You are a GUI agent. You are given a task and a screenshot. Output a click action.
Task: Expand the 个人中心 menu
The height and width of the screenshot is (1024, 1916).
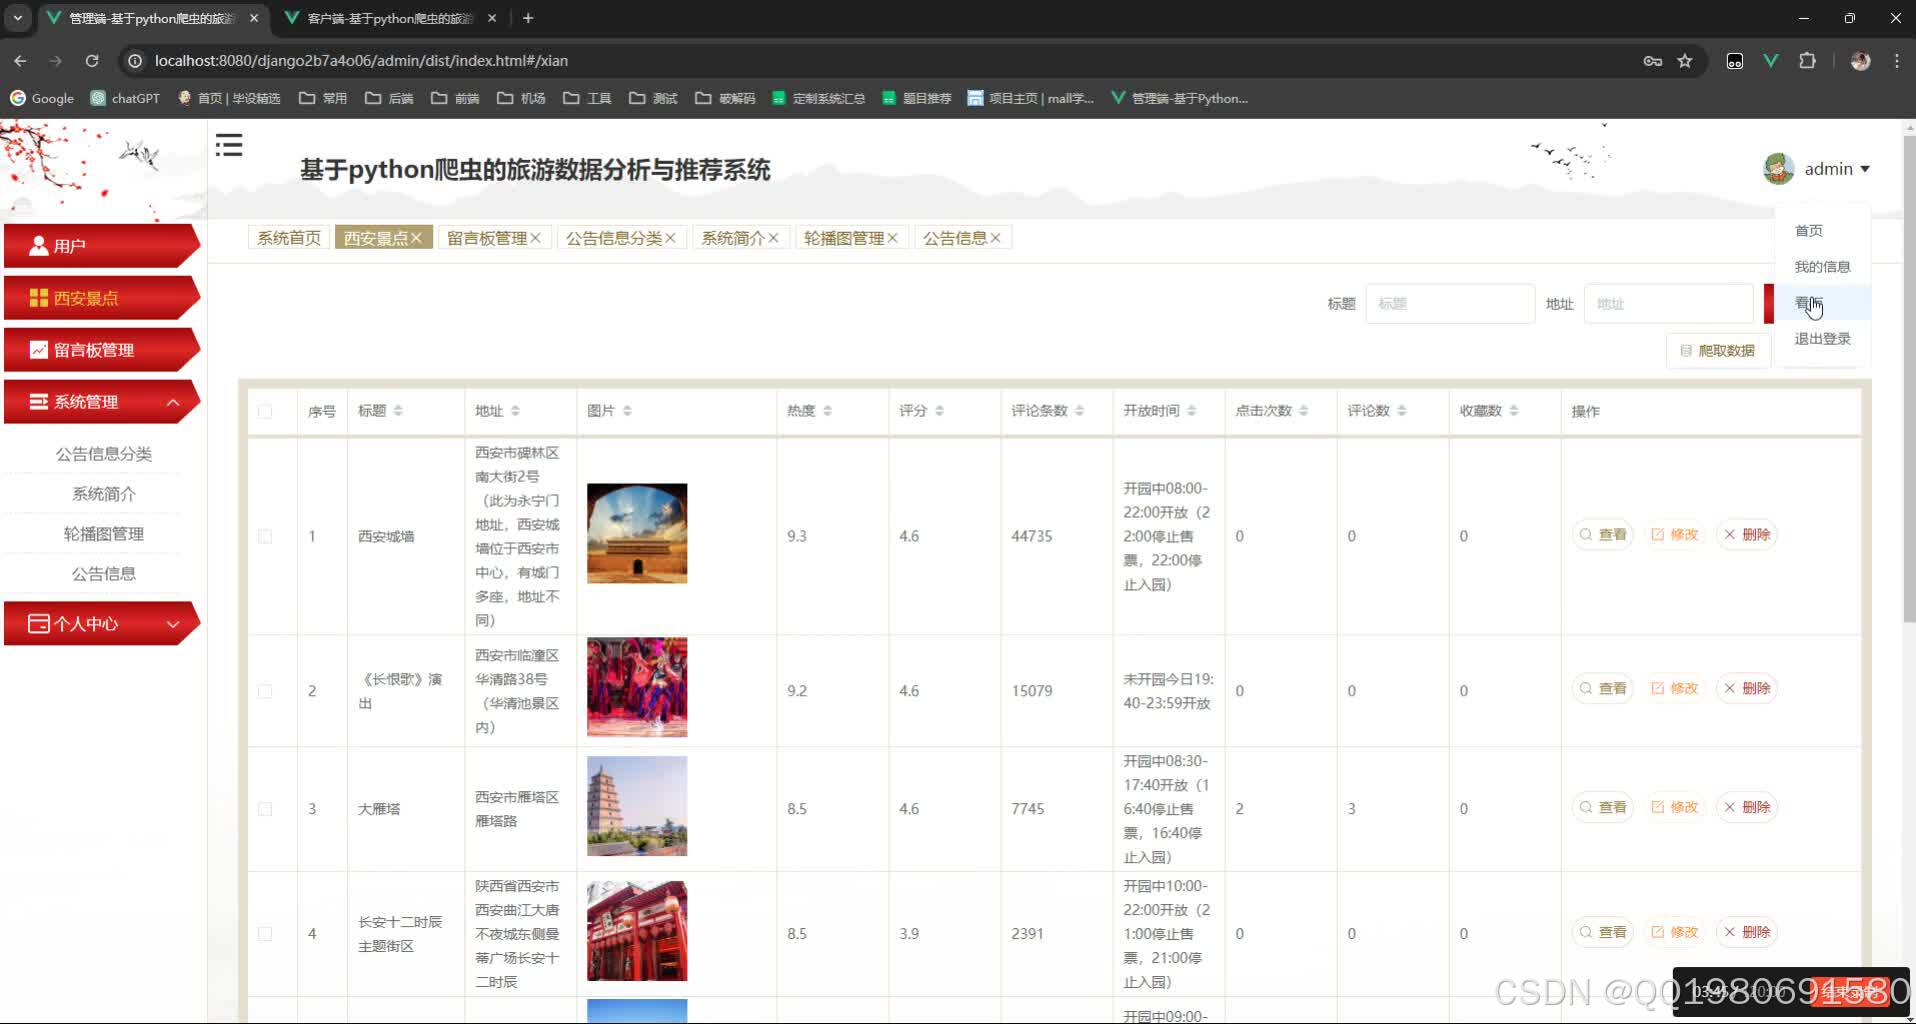coord(173,623)
